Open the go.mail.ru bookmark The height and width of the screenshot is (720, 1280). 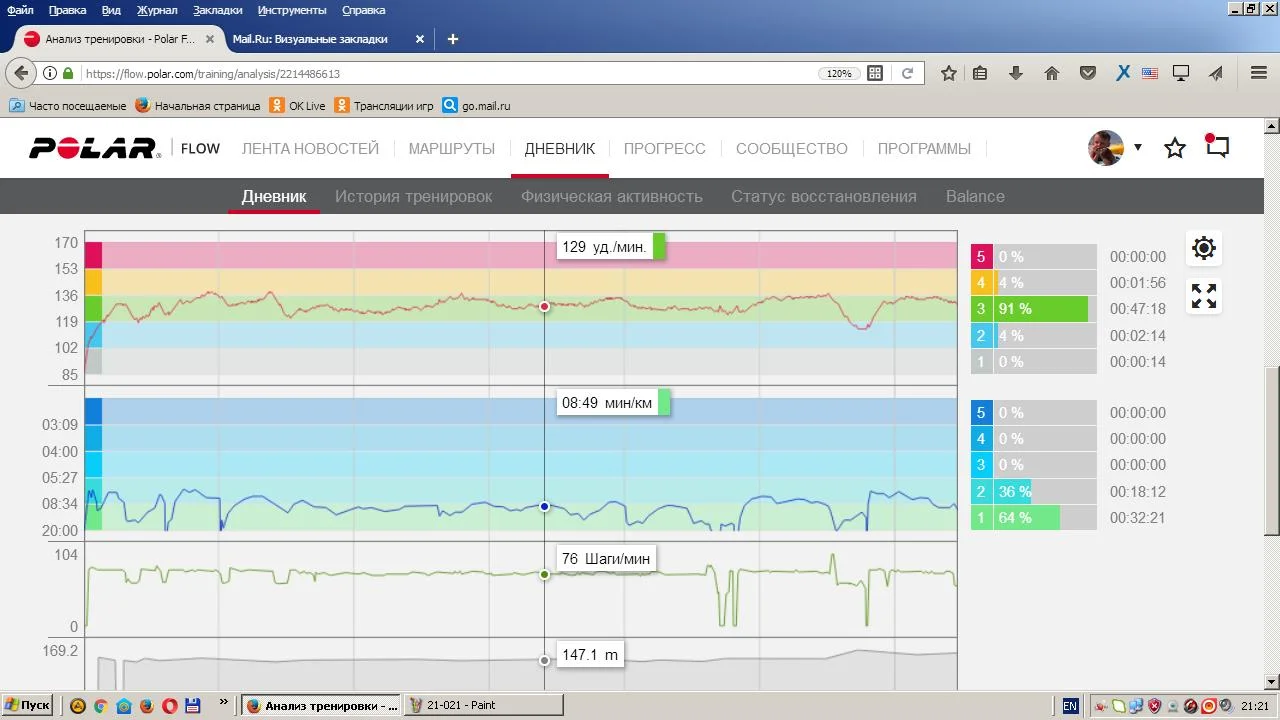[477, 105]
